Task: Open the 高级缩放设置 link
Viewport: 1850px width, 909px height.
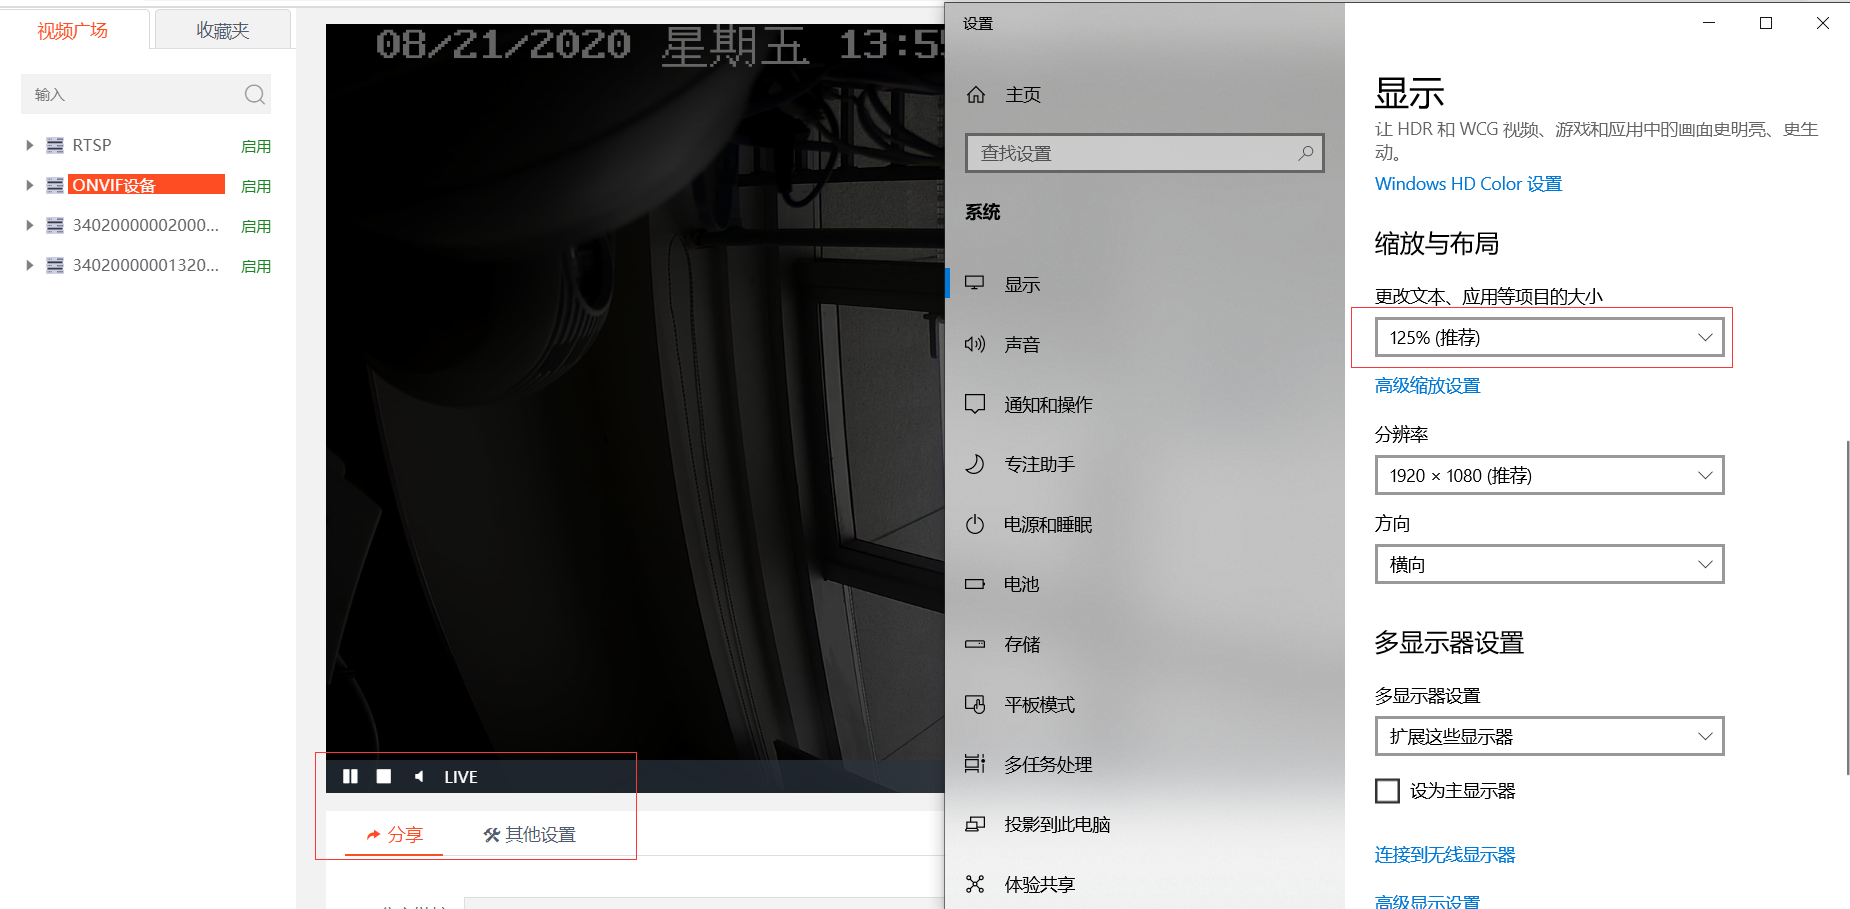Action: pos(1427,386)
